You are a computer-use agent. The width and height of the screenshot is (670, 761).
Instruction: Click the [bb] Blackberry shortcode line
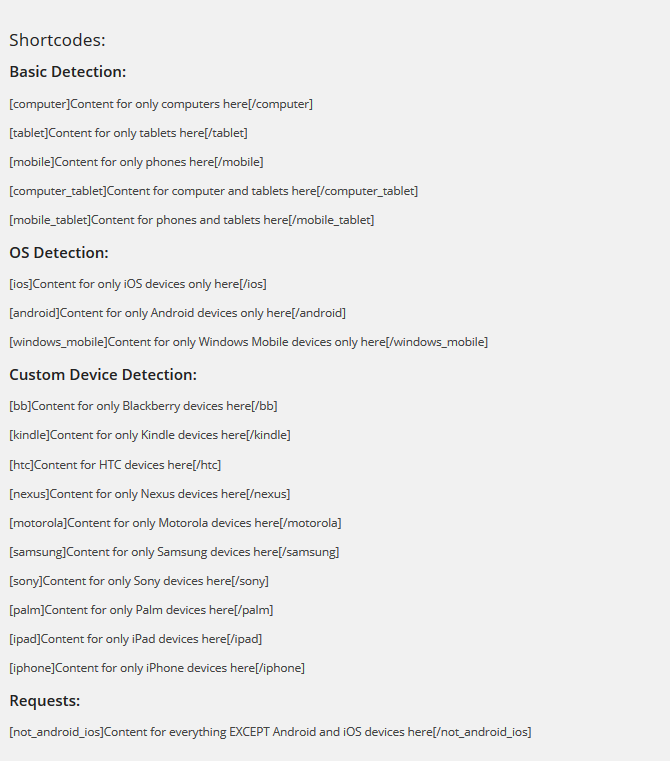[x=143, y=406]
